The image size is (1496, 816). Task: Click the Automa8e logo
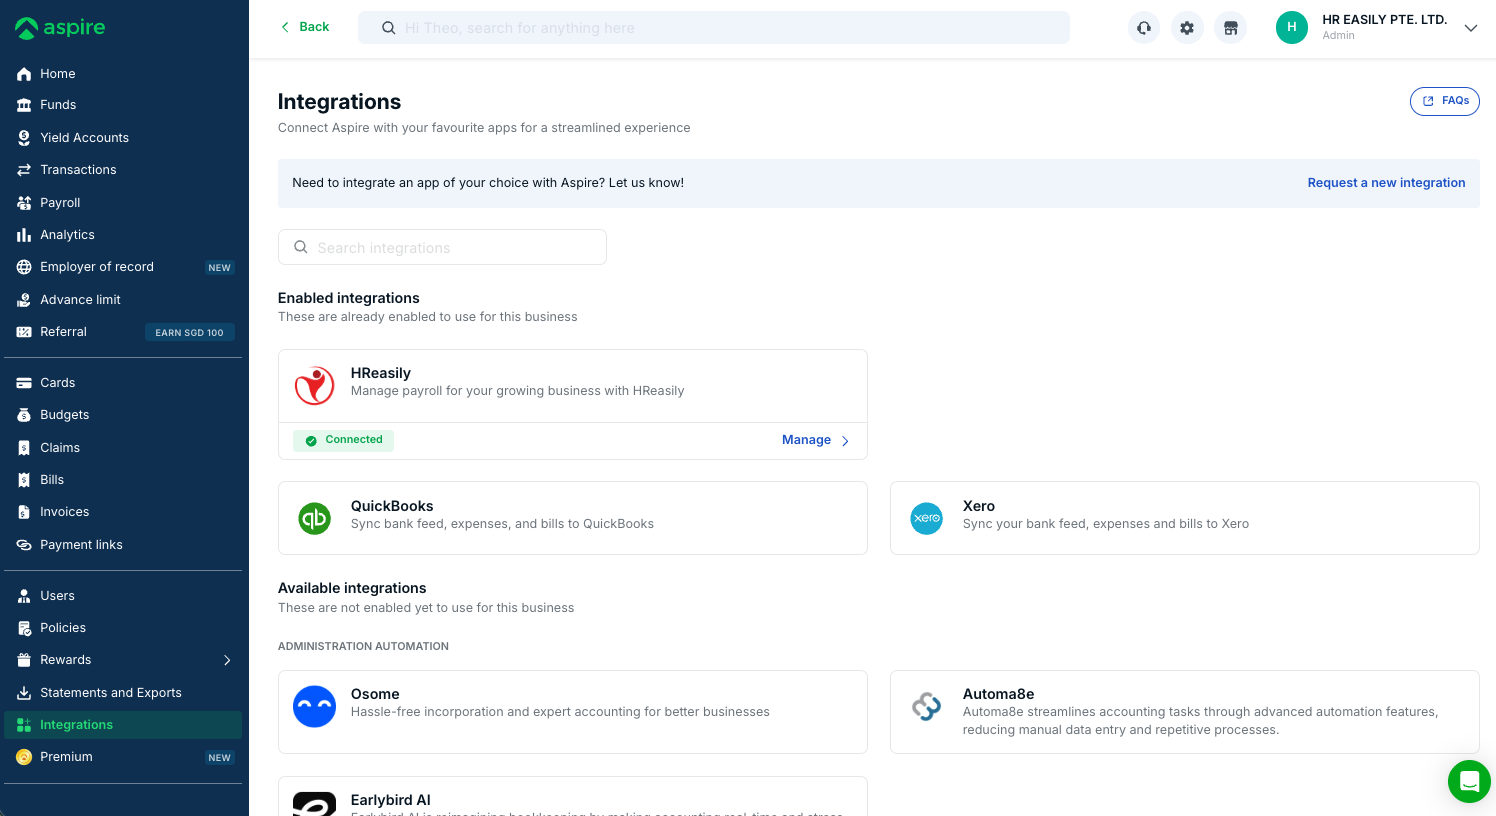click(926, 706)
